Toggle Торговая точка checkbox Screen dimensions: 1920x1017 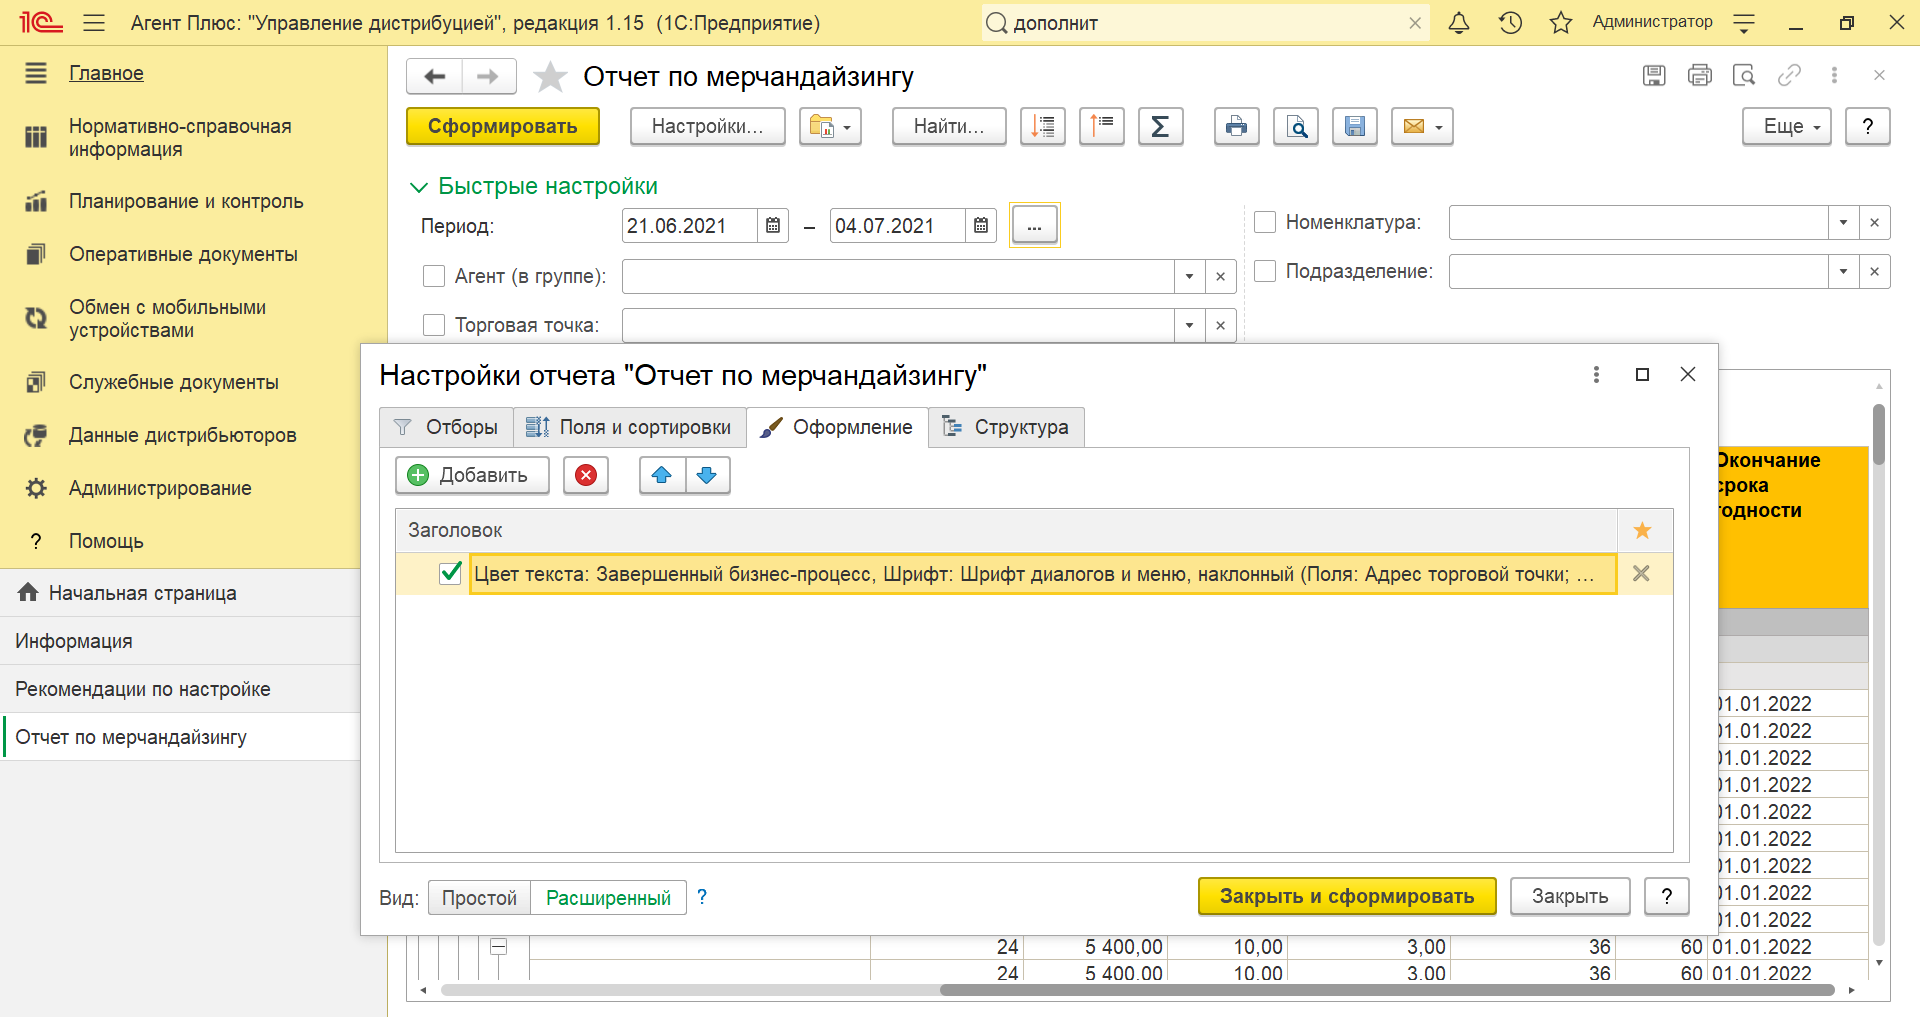coord(434,325)
